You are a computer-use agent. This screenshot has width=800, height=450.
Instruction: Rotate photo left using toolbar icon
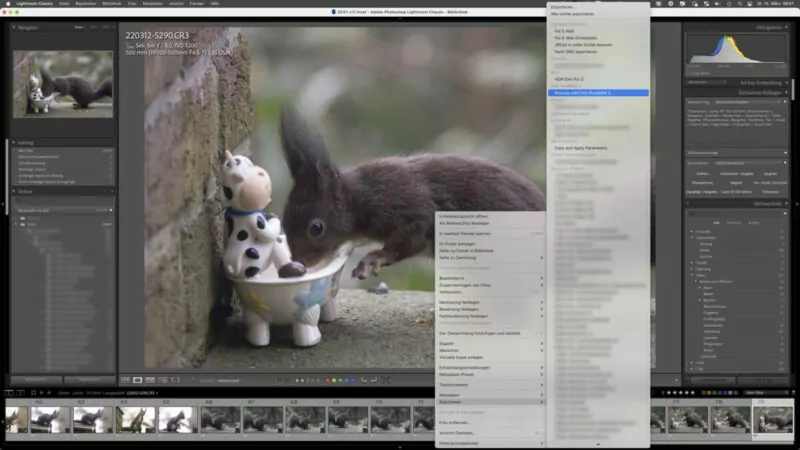pos(364,380)
